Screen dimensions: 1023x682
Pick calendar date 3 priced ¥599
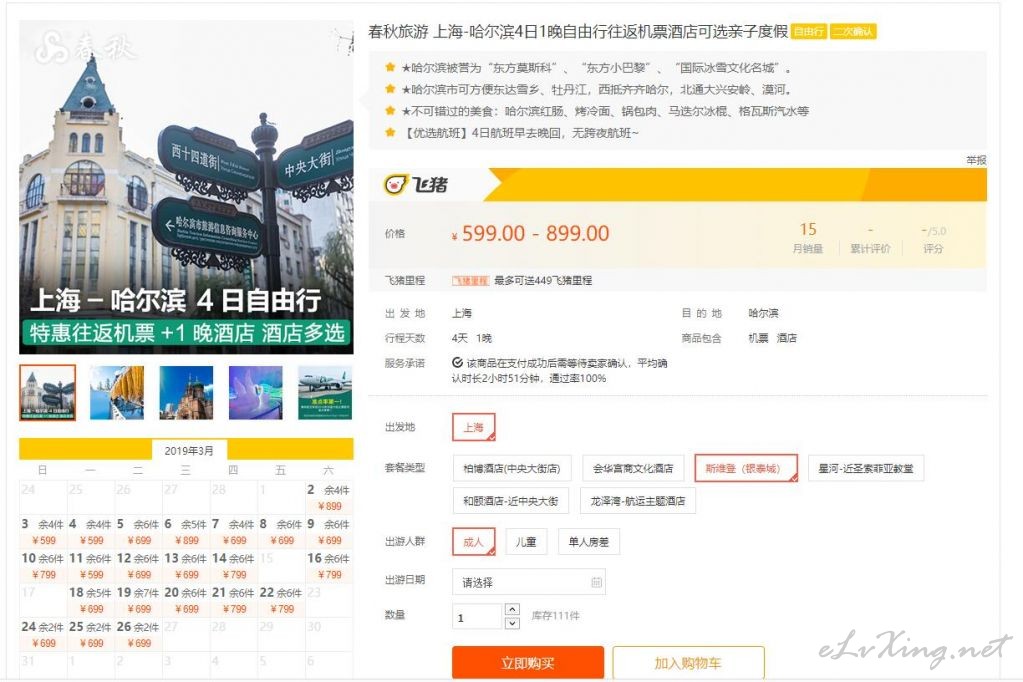coord(43,532)
